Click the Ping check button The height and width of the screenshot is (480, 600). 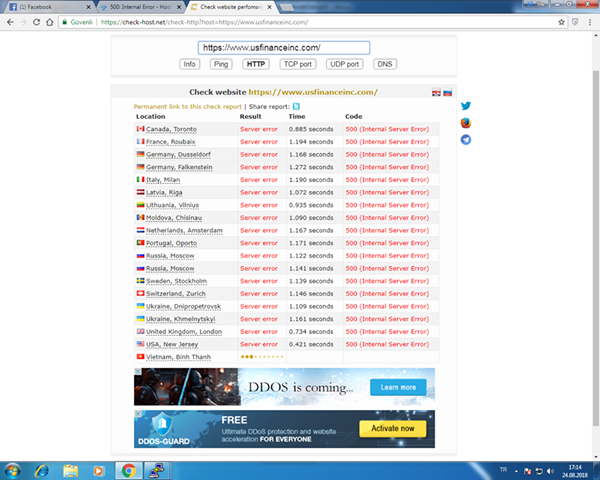click(220, 64)
